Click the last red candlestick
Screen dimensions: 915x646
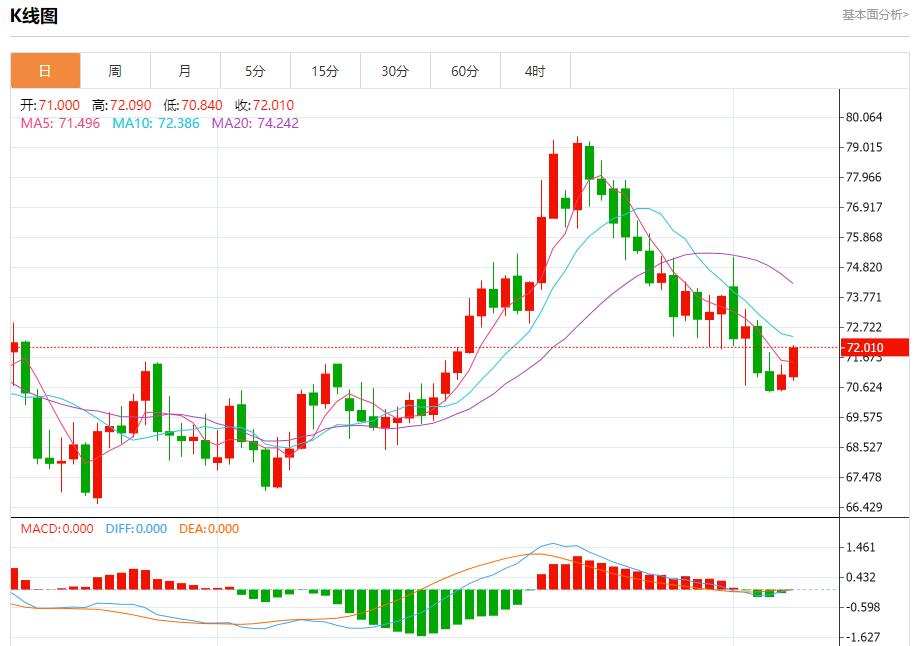point(794,362)
